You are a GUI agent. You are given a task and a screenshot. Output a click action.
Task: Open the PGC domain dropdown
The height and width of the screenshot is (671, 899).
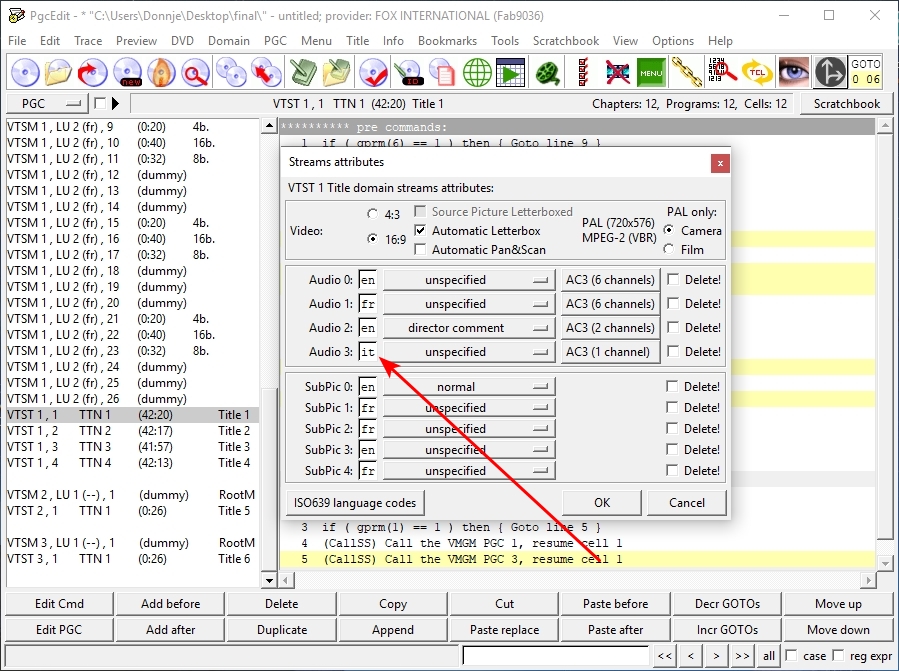click(48, 103)
